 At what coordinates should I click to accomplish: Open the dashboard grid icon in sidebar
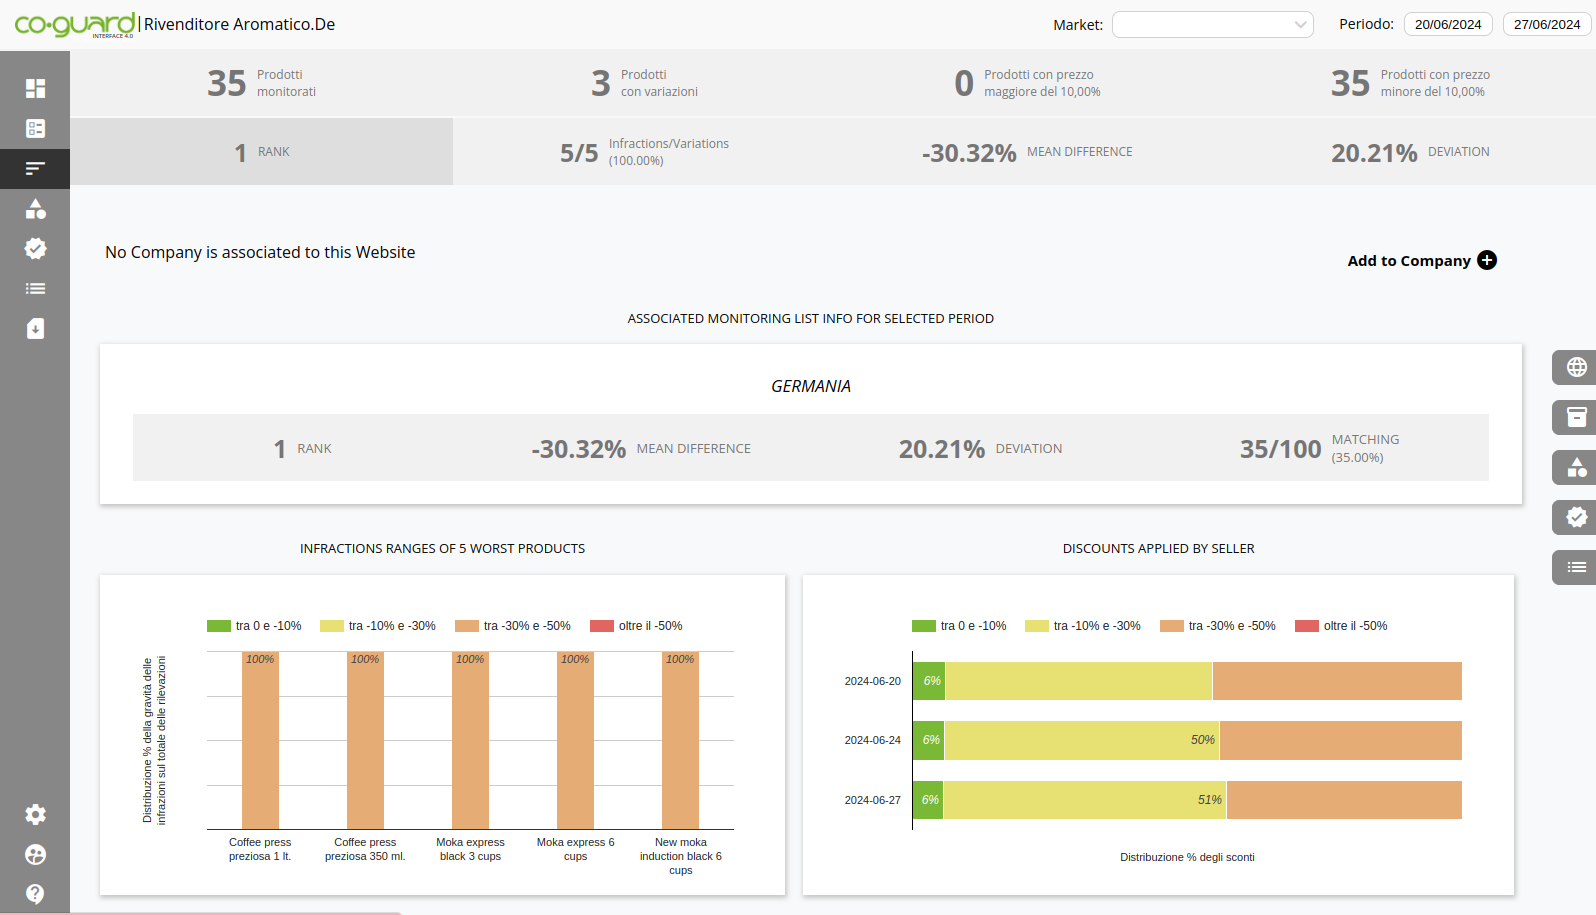click(35, 88)
